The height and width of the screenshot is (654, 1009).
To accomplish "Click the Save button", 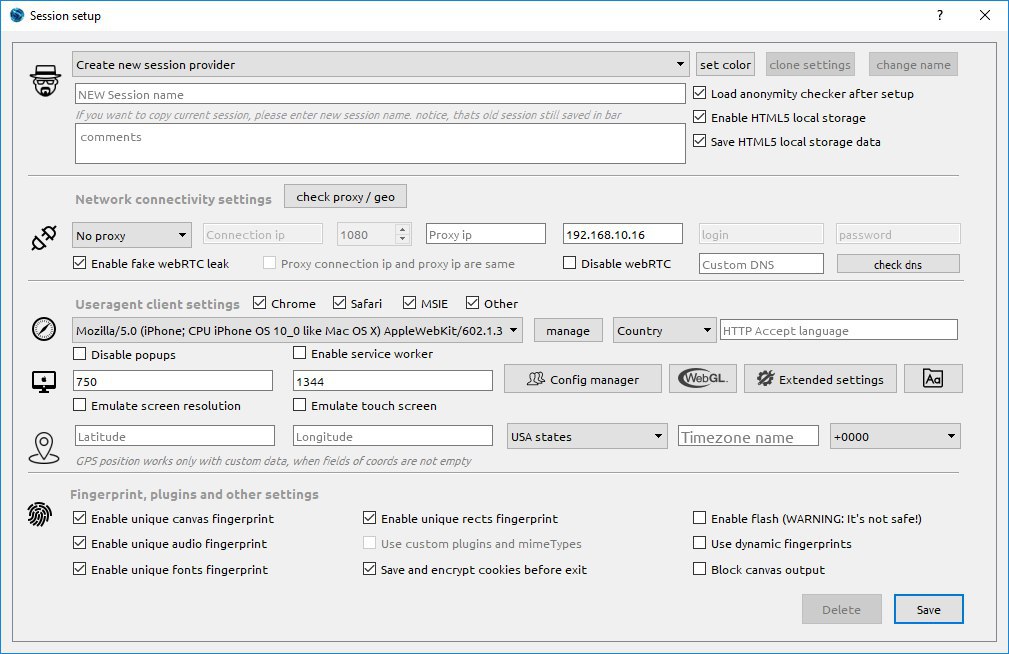I will (x=929, y=609).
